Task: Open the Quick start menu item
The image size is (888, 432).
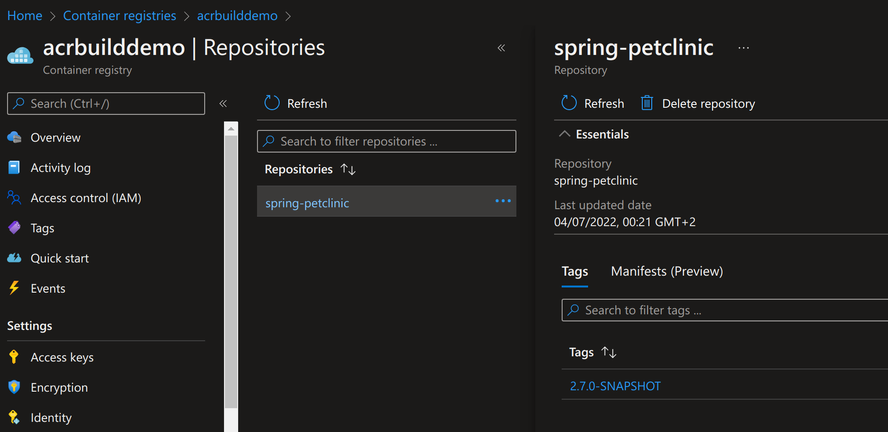Action: pyautogui.click(x=59, y=258)
